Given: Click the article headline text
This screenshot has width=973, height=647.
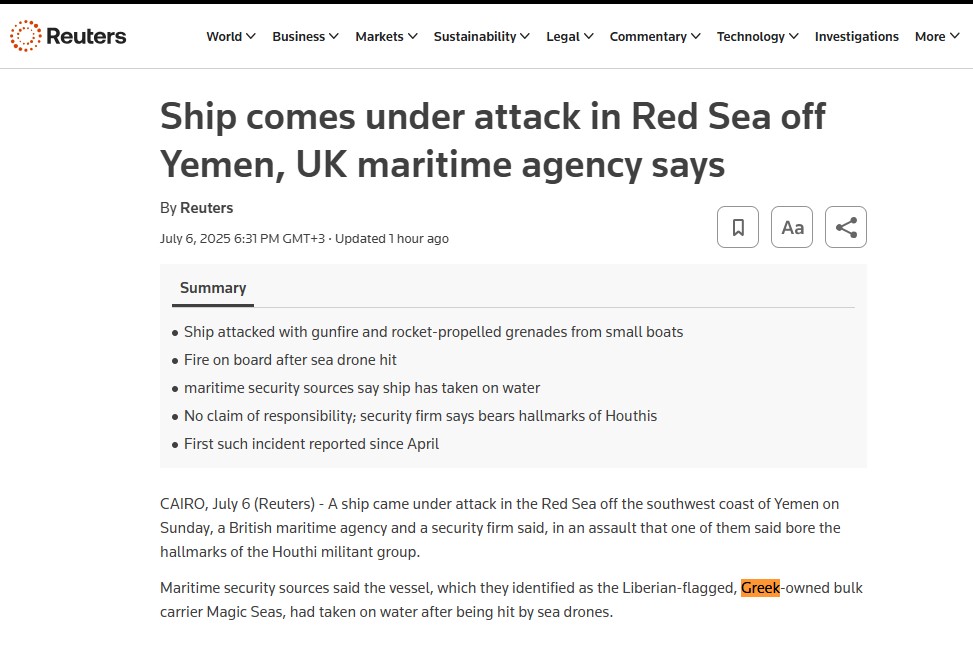Looking at the screenshot, I should click(x=492, y=140).
